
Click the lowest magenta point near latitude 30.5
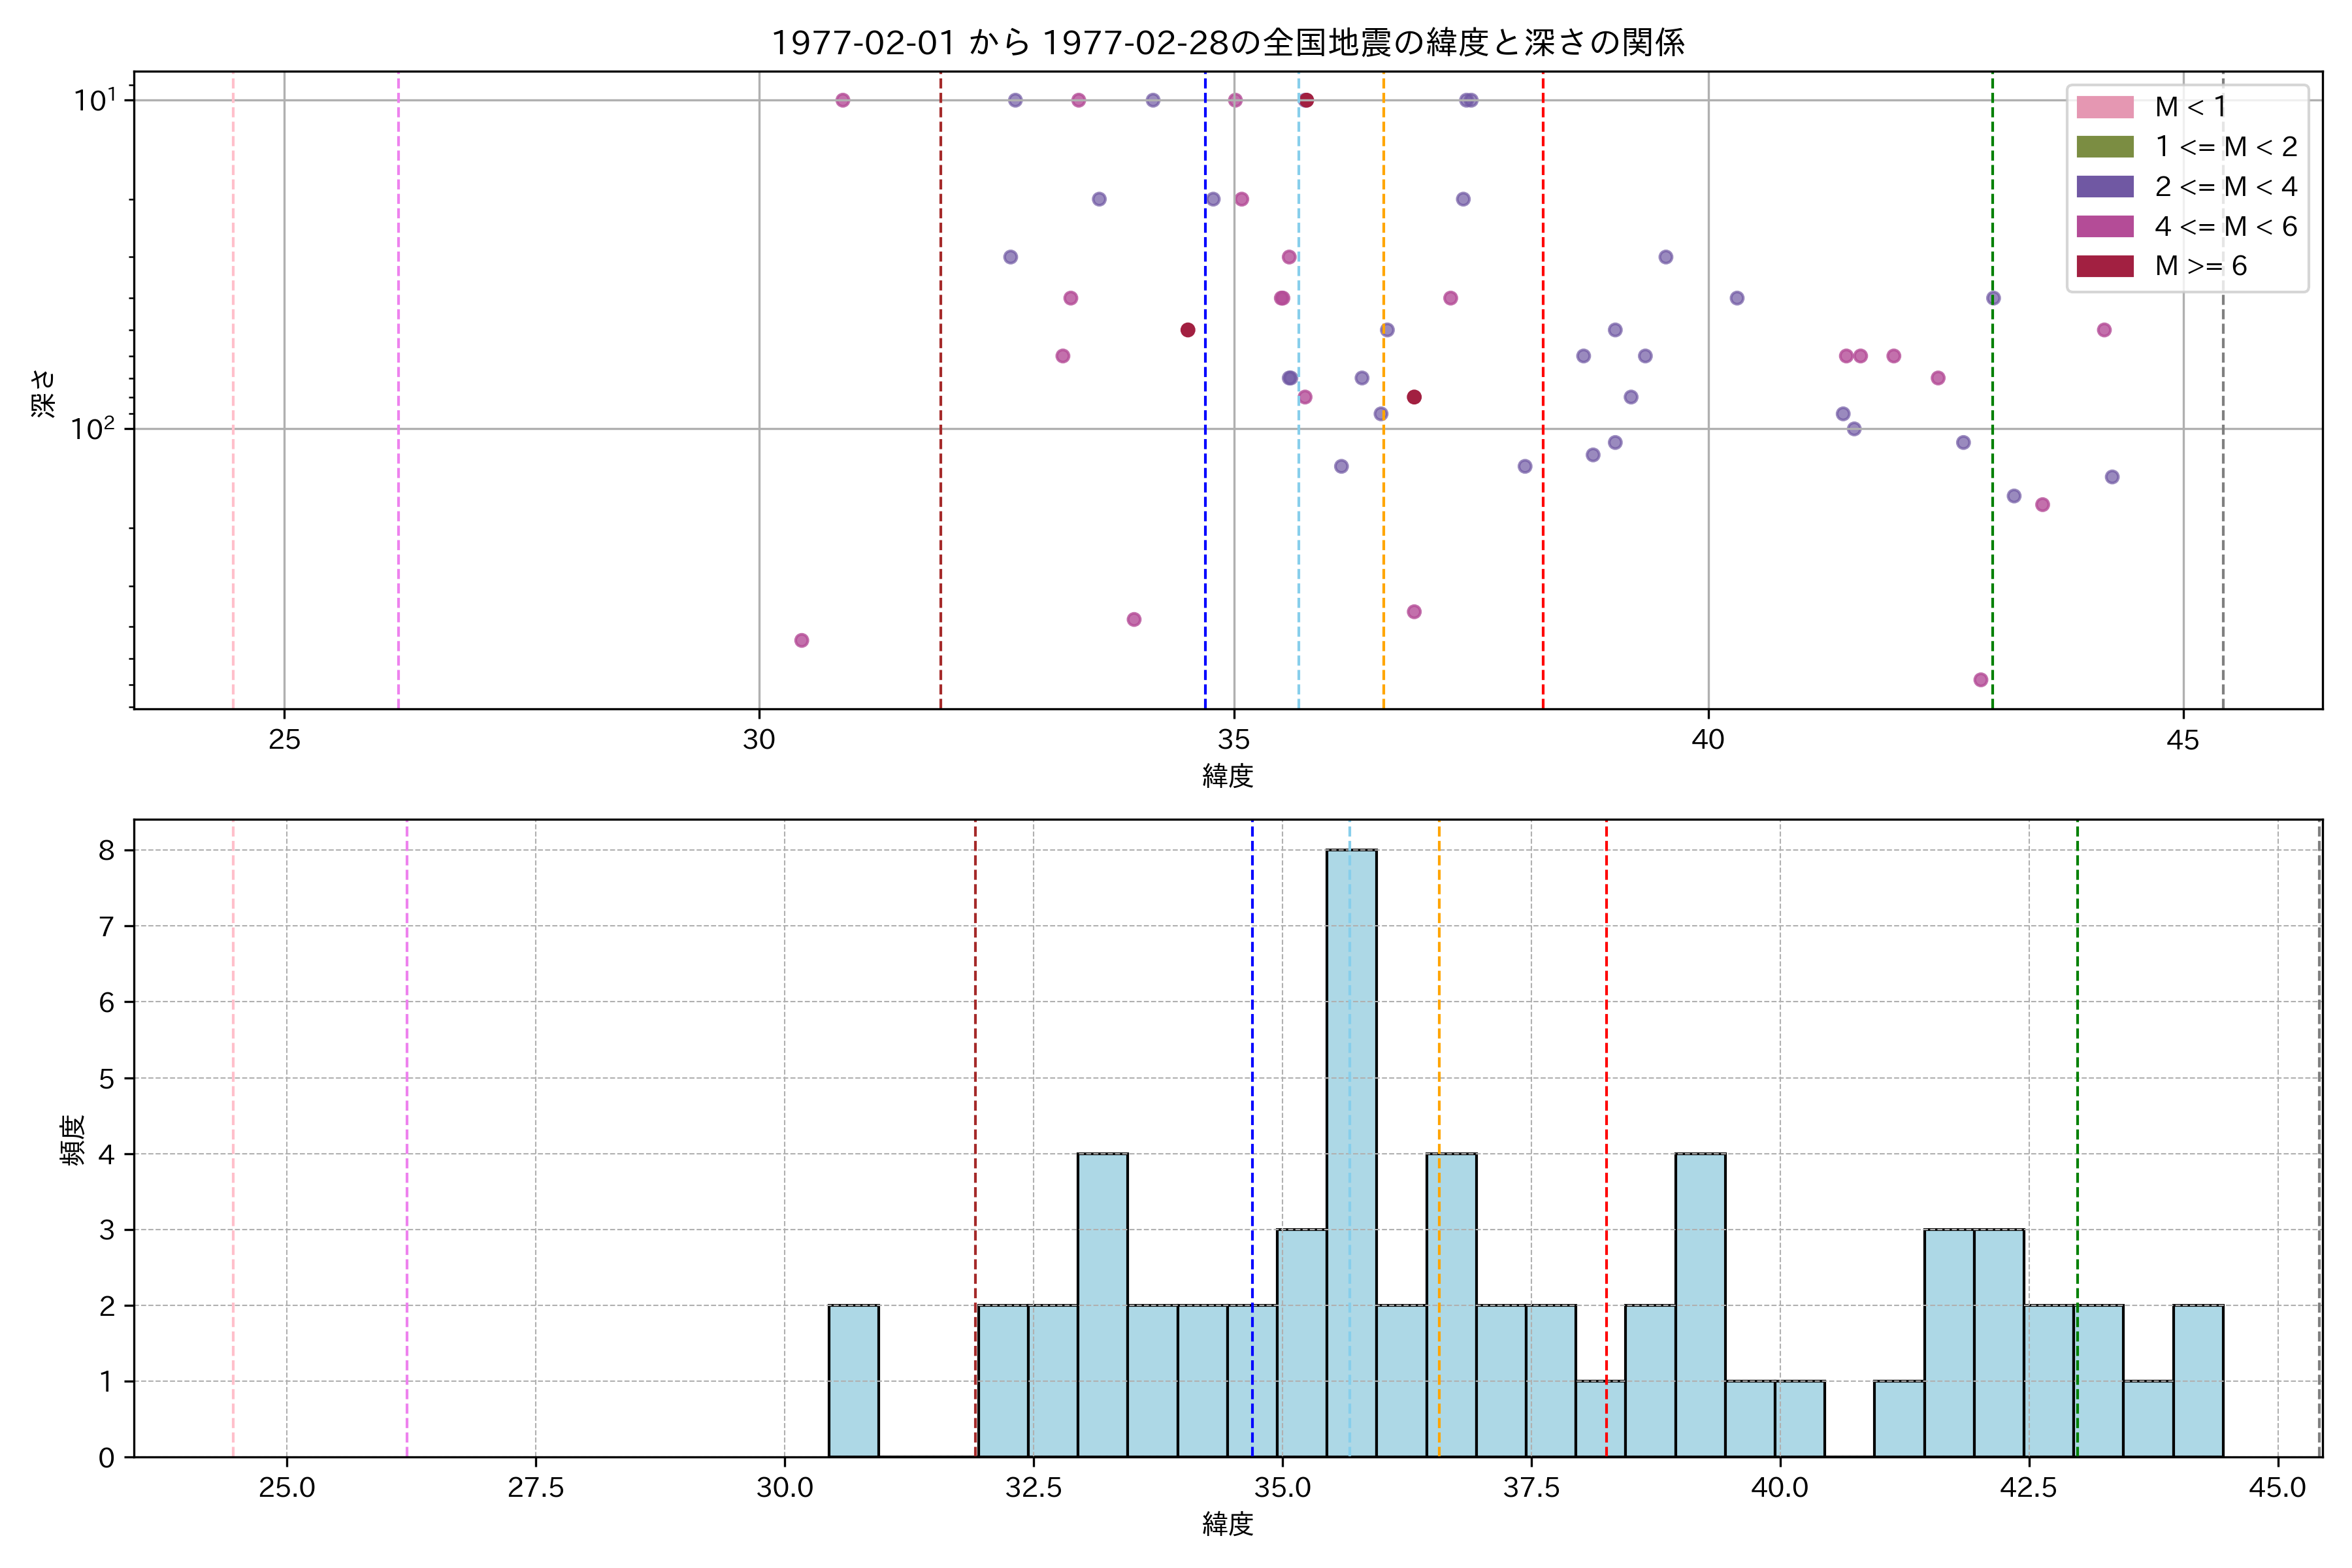[x=801, y=640]
